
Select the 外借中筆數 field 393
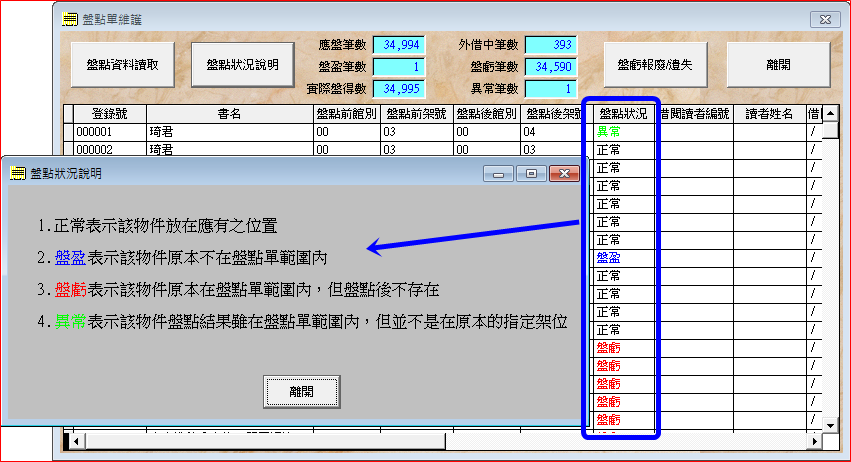(551, 45)
